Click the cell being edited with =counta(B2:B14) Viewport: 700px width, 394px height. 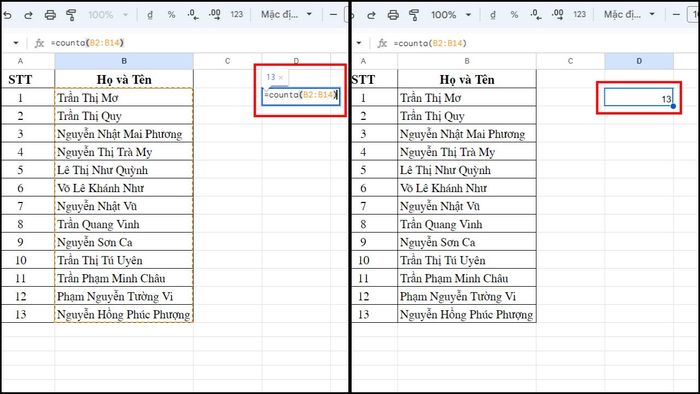tap(301, 96)
